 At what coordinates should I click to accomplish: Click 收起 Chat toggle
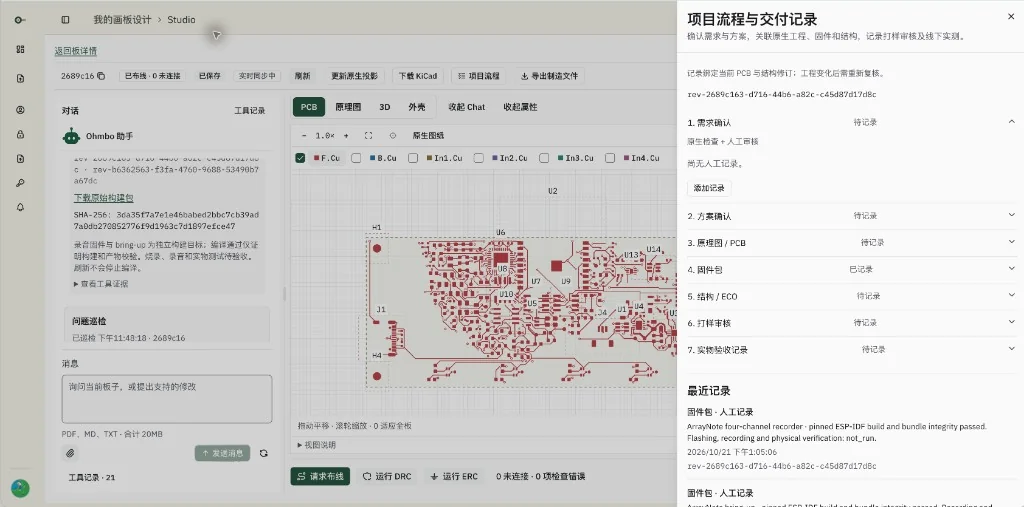pos(466,107)
